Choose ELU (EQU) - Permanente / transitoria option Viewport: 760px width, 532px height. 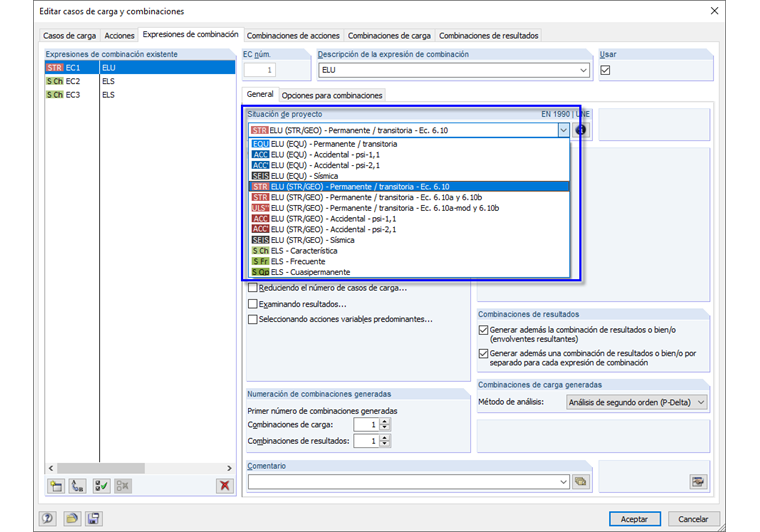409,144
